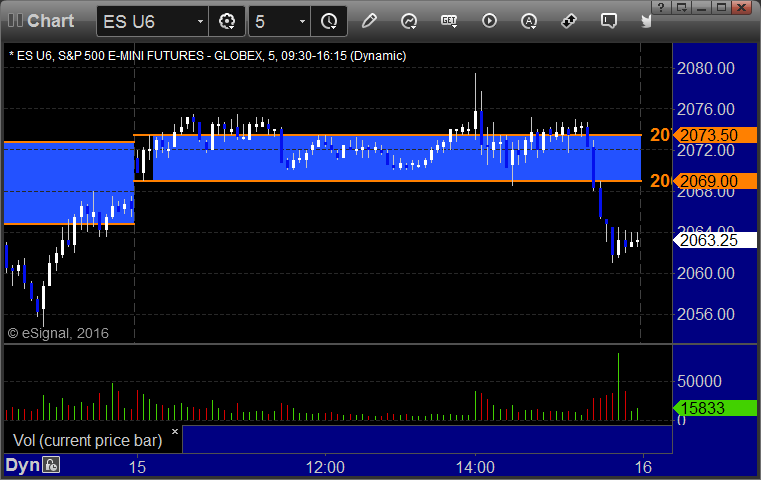
Task: Click the tallest green volume bar
Action: pos(618,386)
